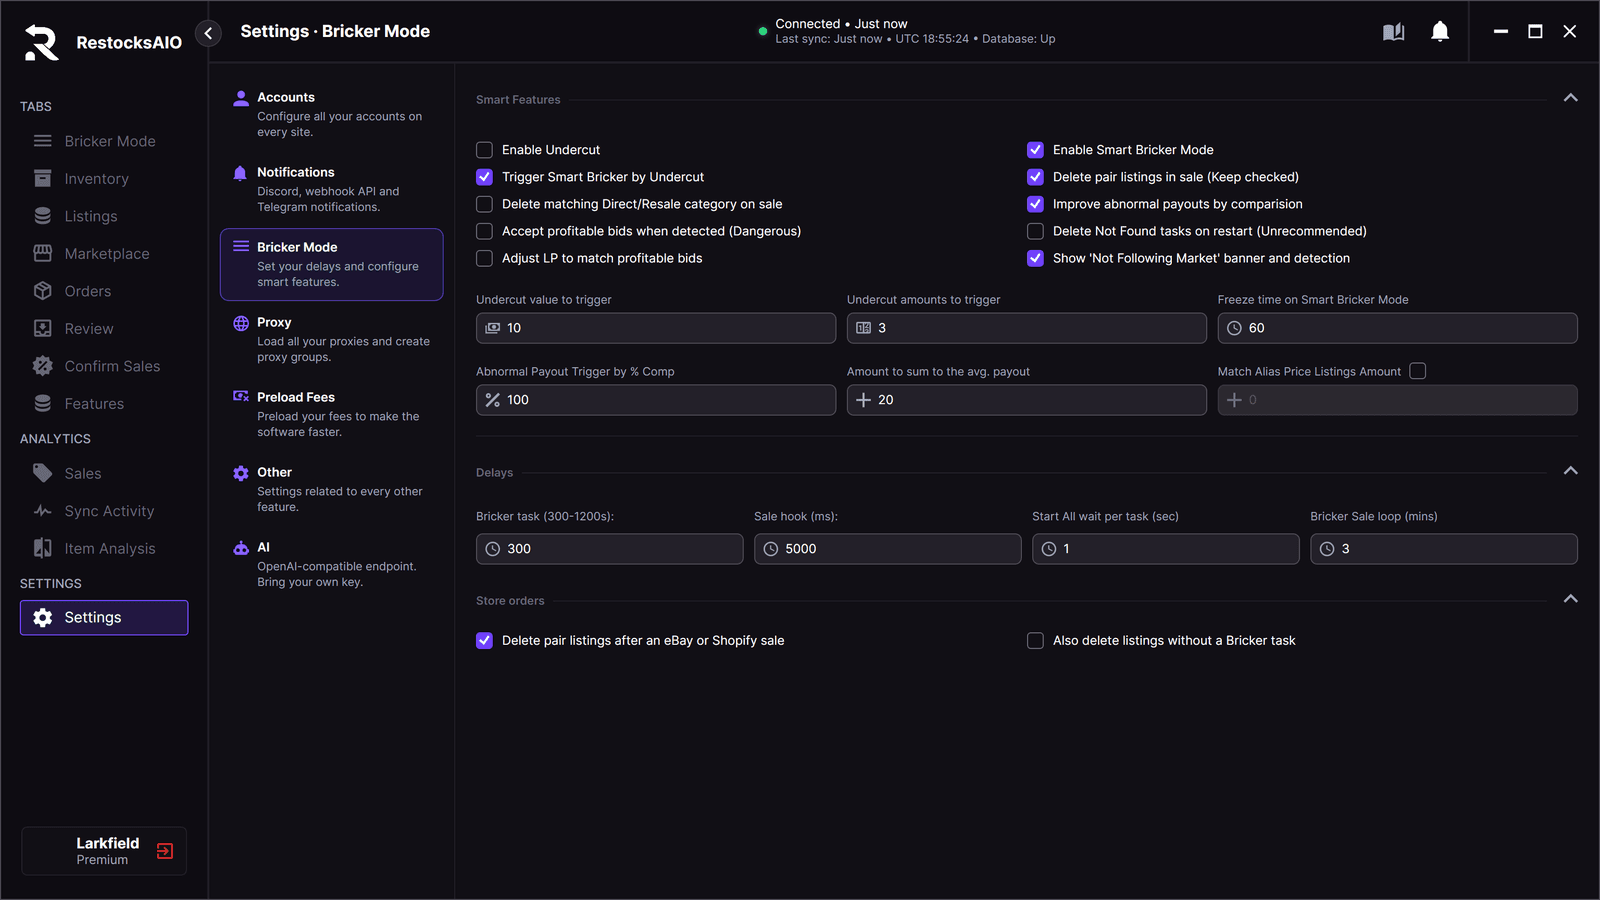Open the Accounts settings category
This screenshot has width=1600, height=900.
point(331,114)
